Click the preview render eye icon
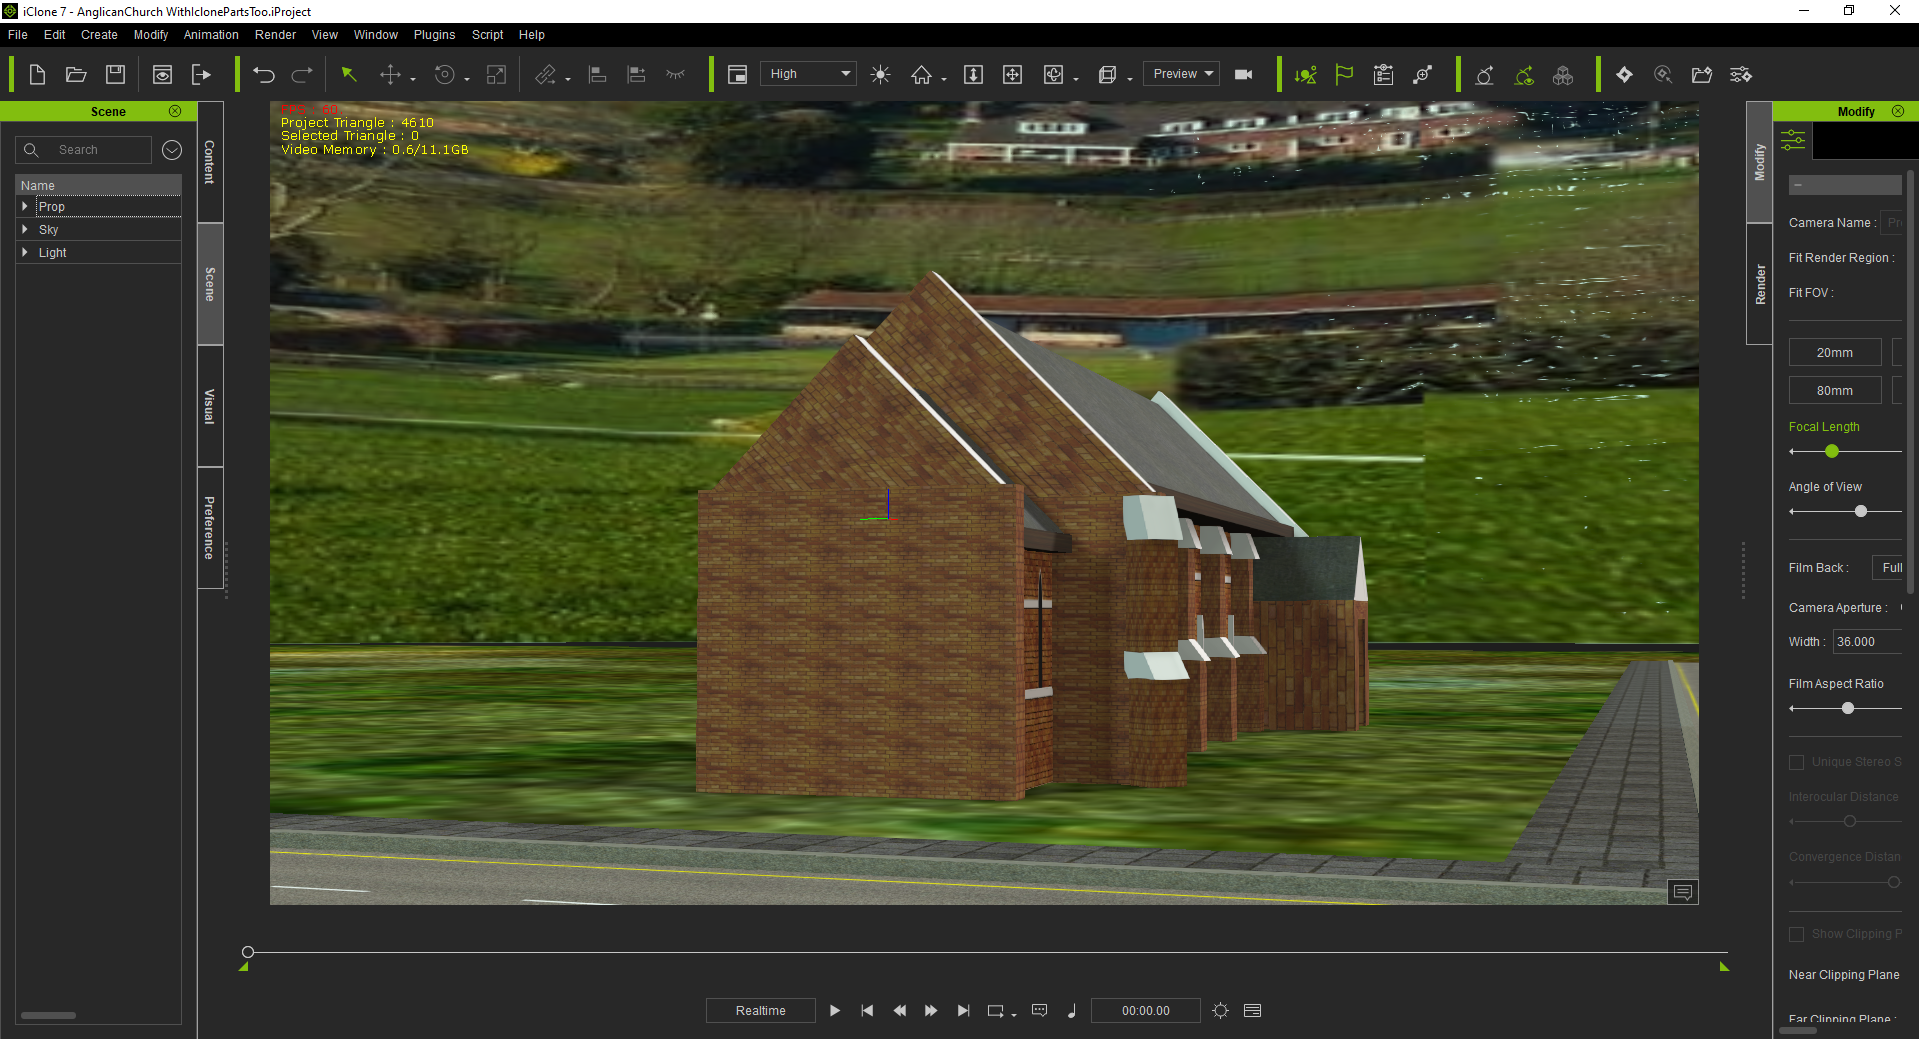Screen dimensions: 1919x1039 (x=162, y=75)
